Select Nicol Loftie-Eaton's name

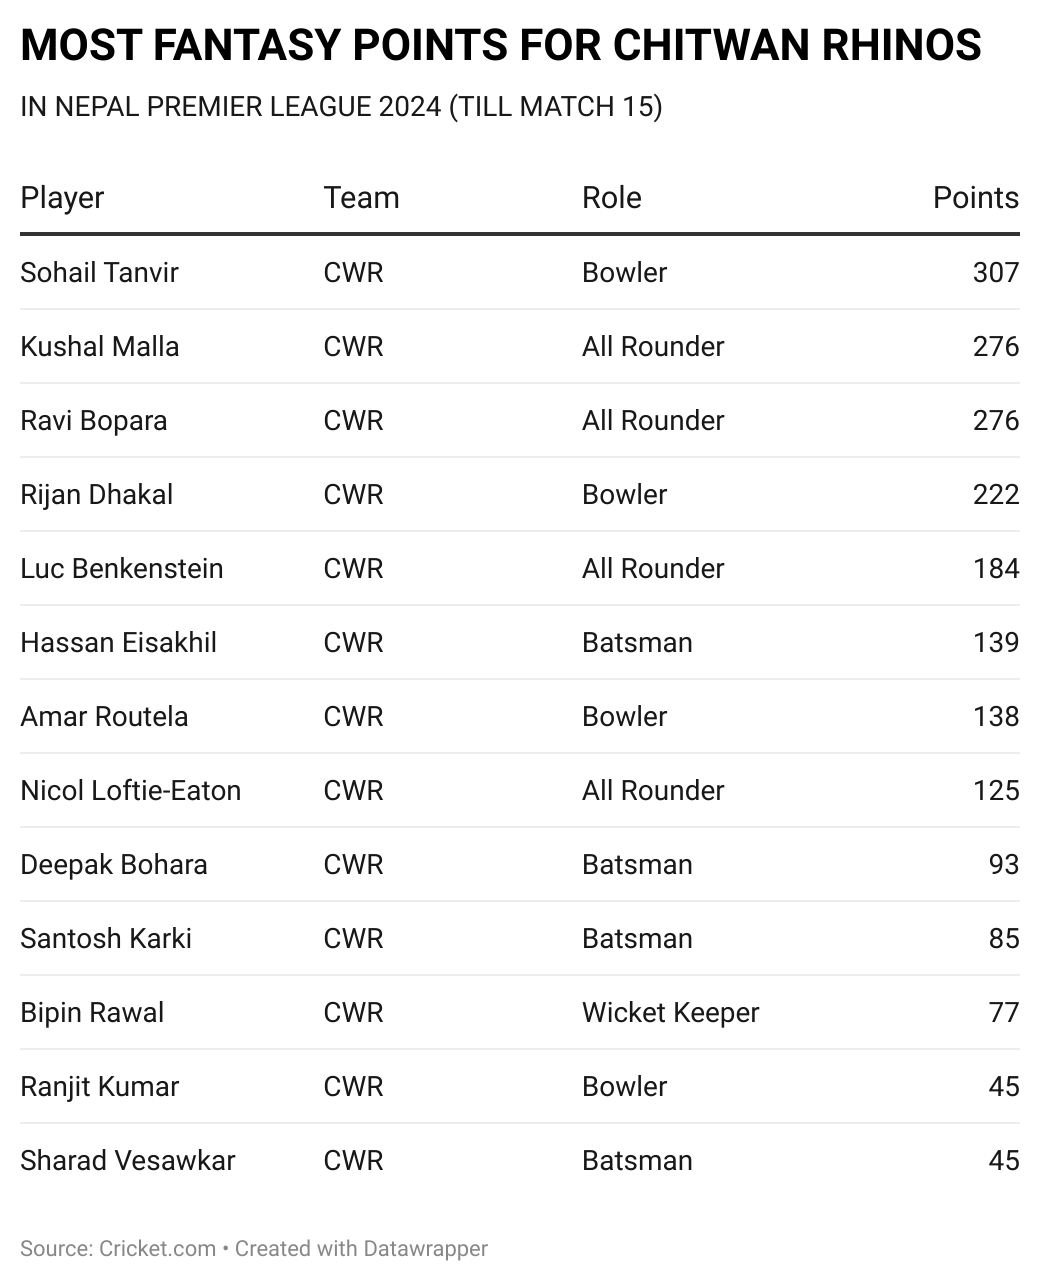(x=130, y=790)
